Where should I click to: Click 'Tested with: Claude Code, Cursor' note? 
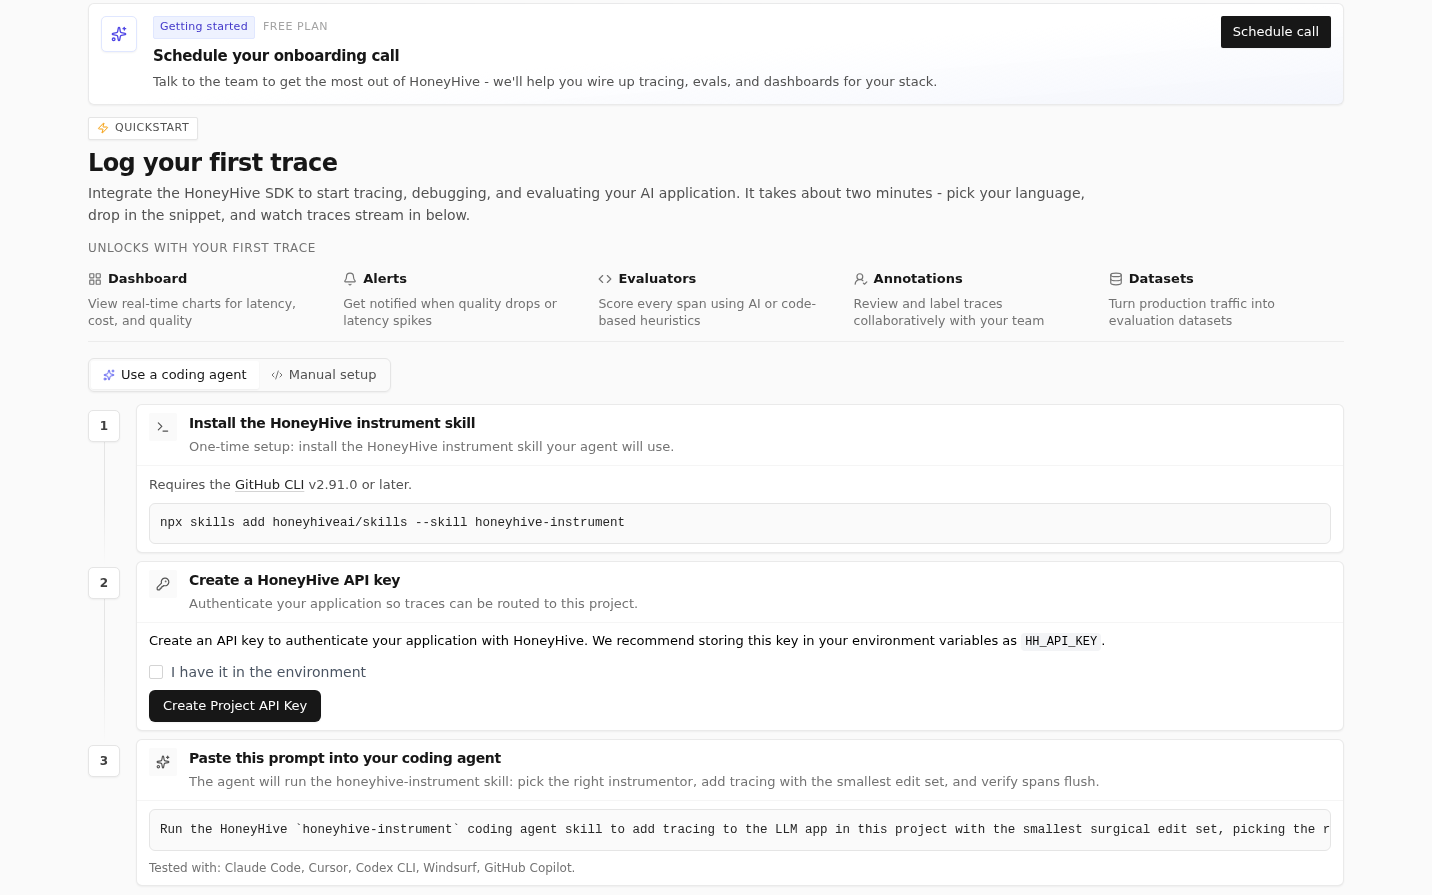[x=362, y=868]
